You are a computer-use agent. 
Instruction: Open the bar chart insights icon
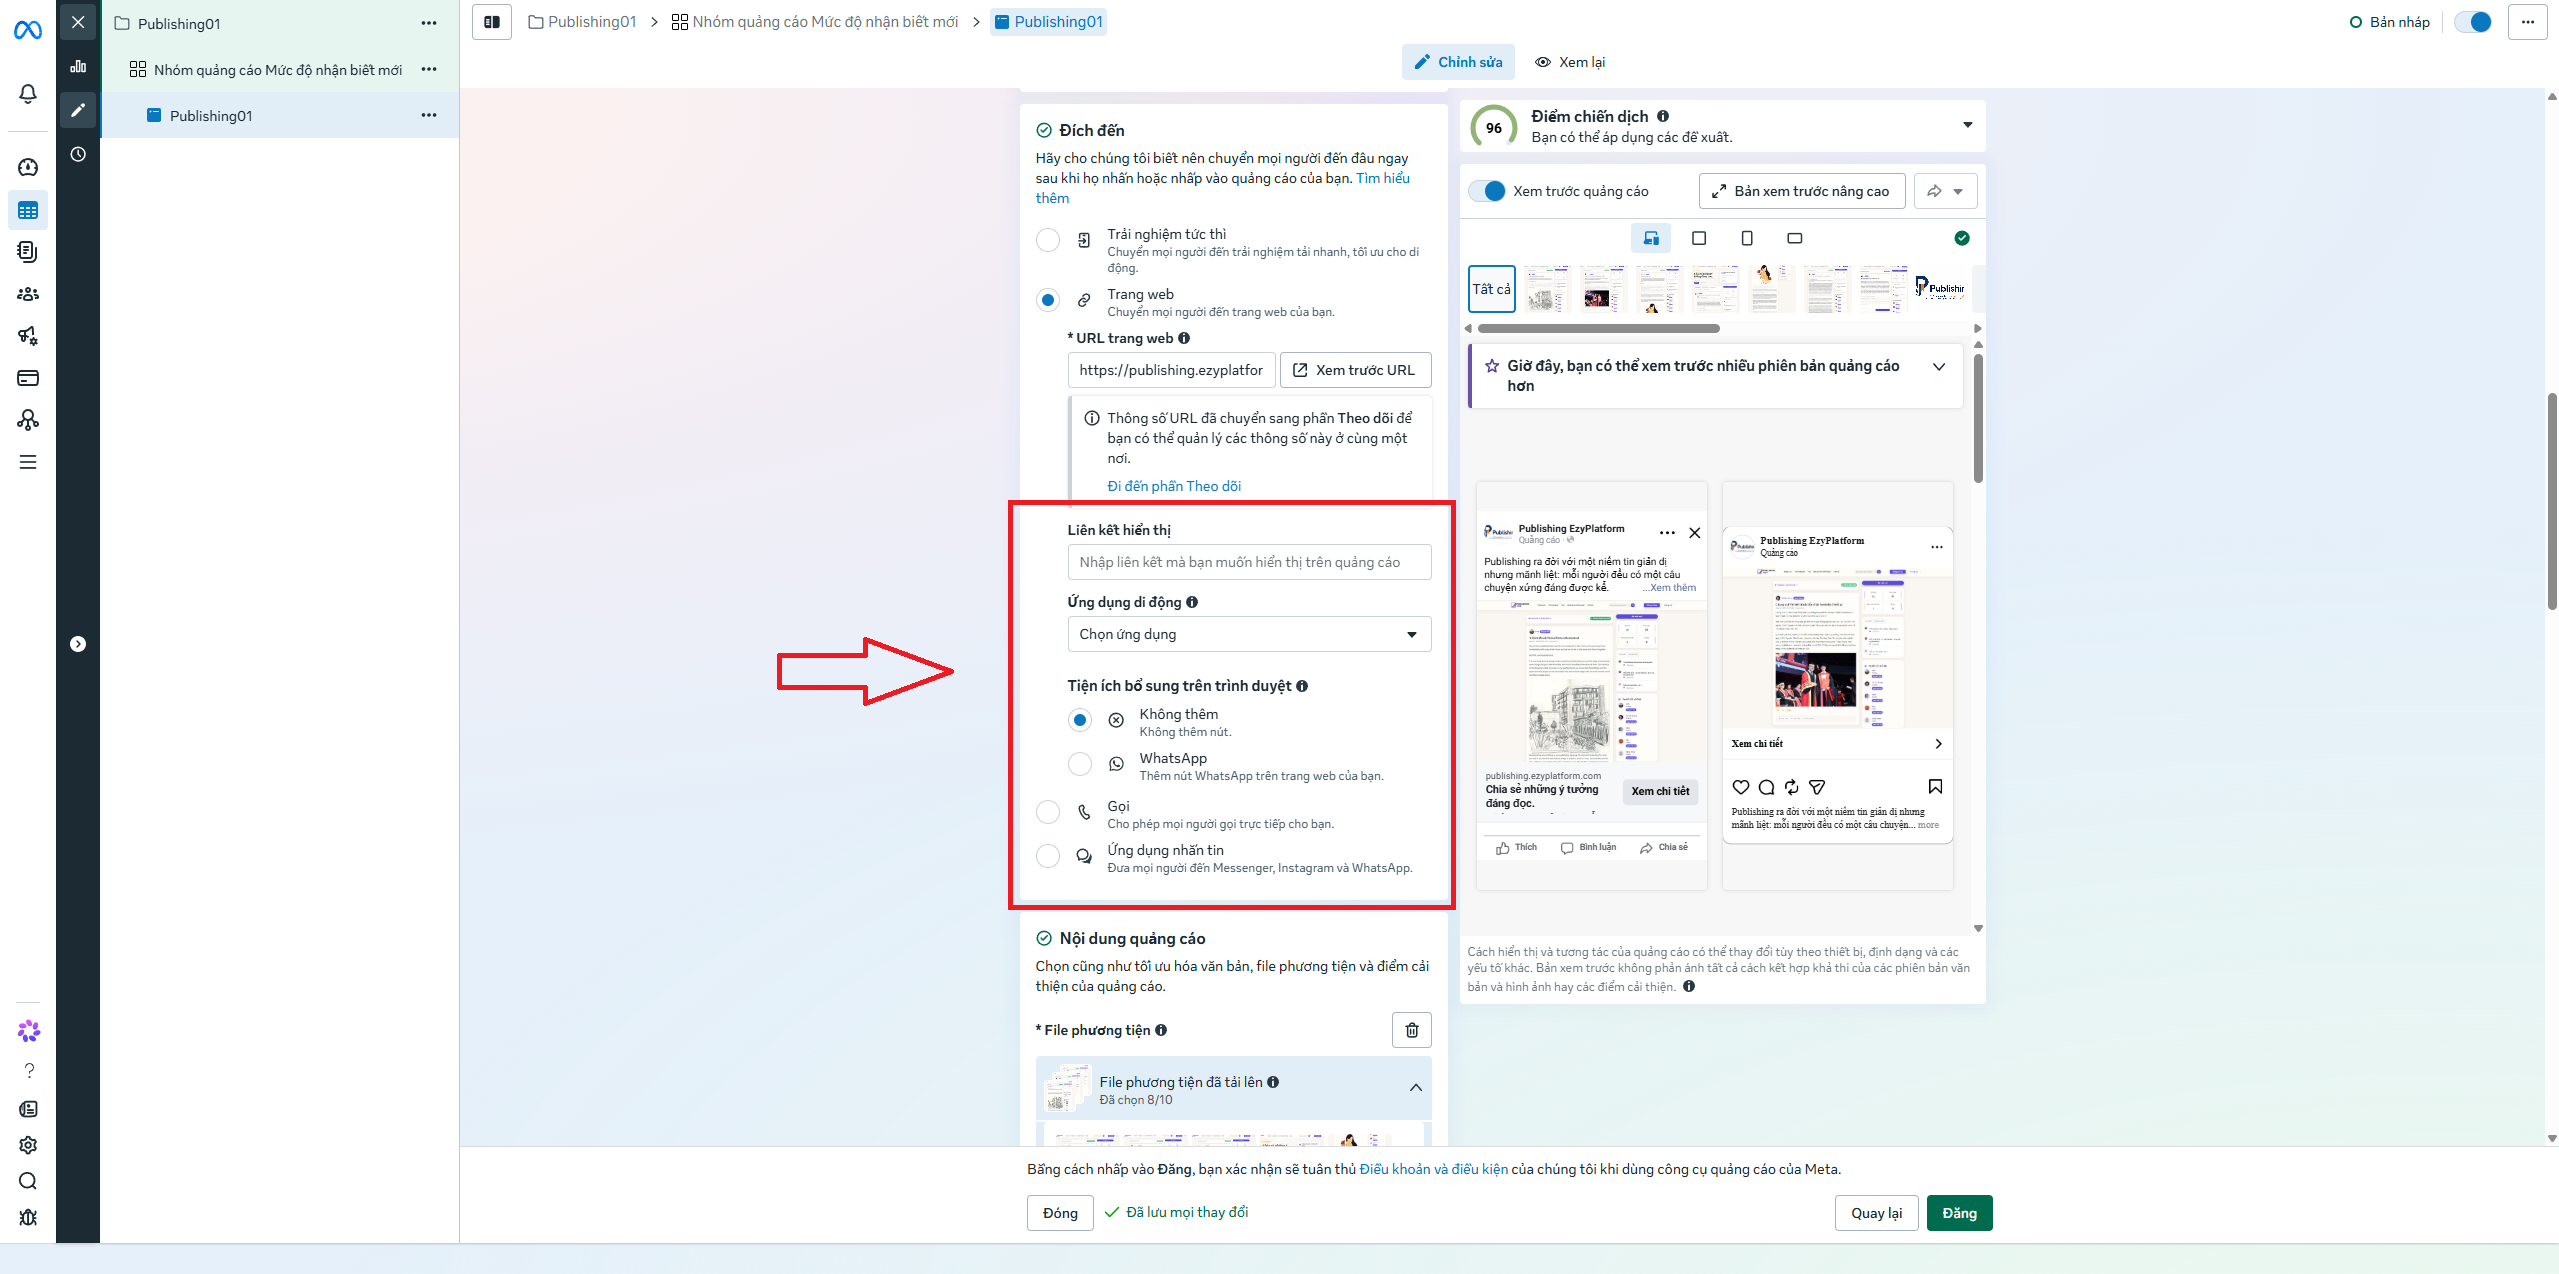[78, 66]
